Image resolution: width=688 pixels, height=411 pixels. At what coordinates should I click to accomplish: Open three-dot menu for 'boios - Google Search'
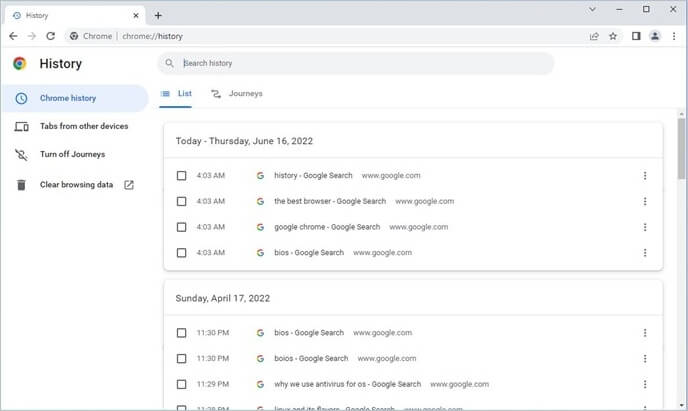pyautogui.click(x=644, y=359)
